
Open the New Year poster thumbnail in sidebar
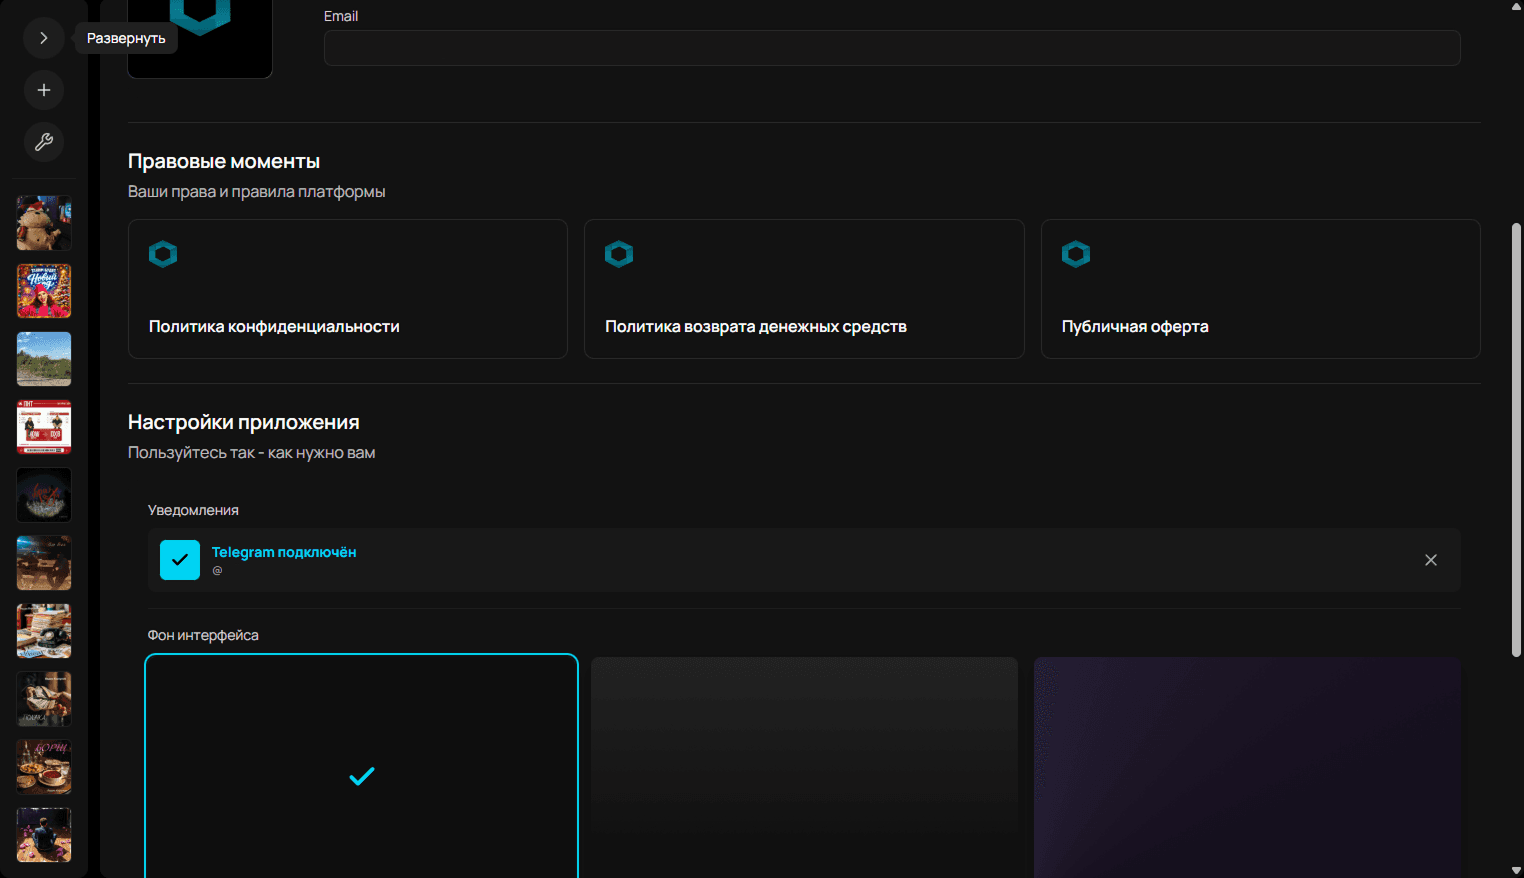point(43,291)
